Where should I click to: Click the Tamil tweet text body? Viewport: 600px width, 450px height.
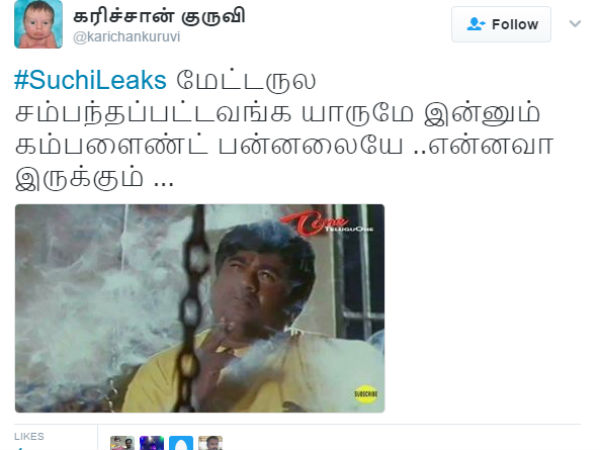284,129
